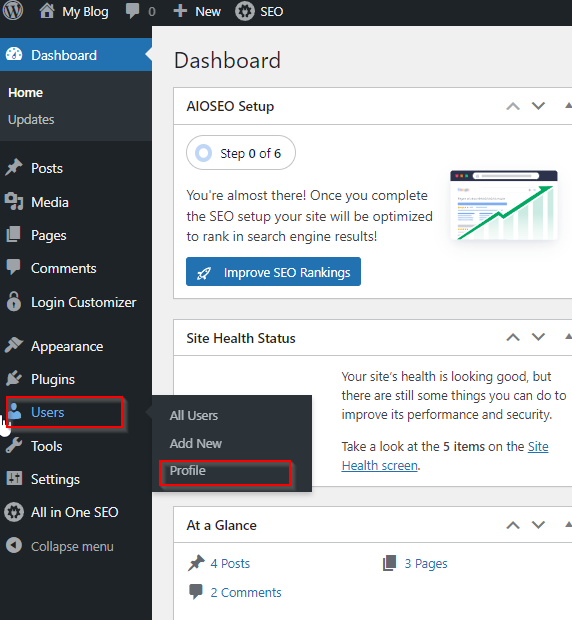Open Tools menu label
Image resolution: width=572 pixels, height=620 pixels.
pos(47,446)
